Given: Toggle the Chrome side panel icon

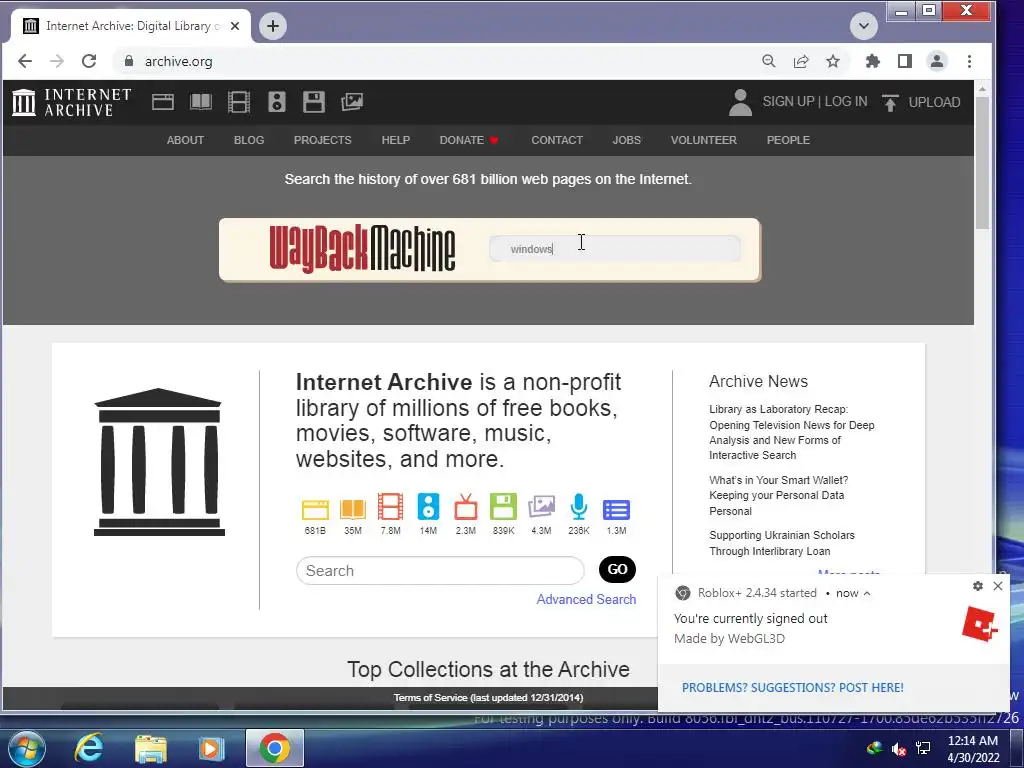Looking at the screenshot, I should pyautogui.click(x=904, y=61).
